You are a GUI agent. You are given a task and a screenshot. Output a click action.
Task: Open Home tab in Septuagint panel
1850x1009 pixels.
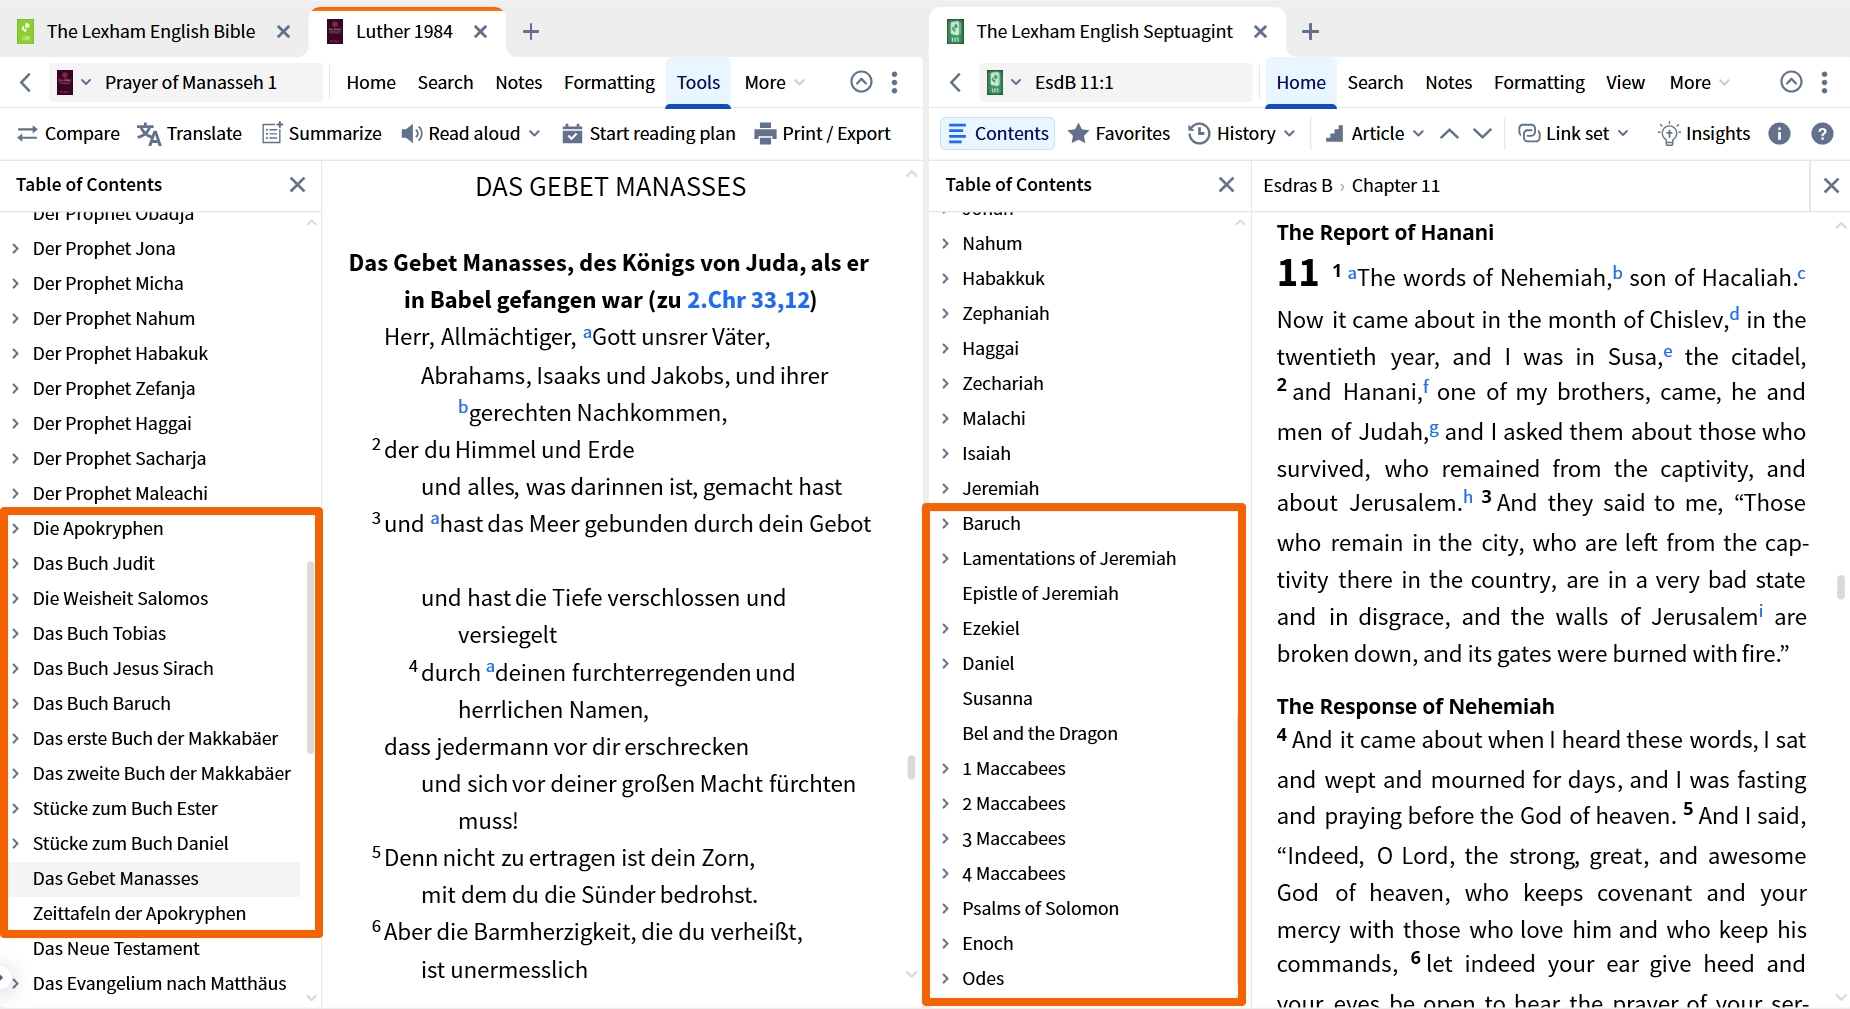[1301, 83]
